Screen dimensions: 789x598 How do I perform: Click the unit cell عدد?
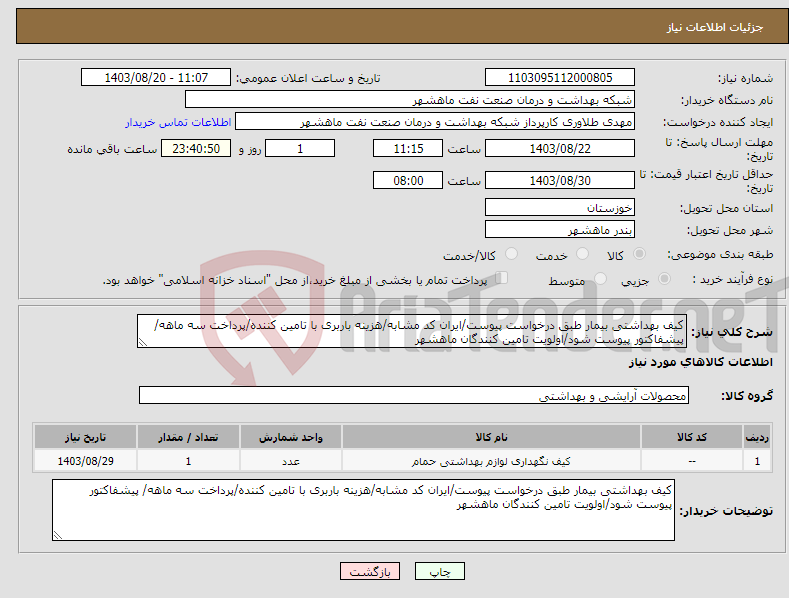291,461
